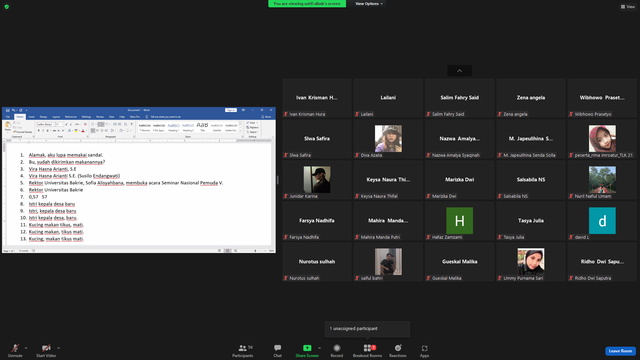Screen dimensions: 640x360
Task: Select Hafaz Zamzami's green H avatar tile
Action: pos(460,220)
